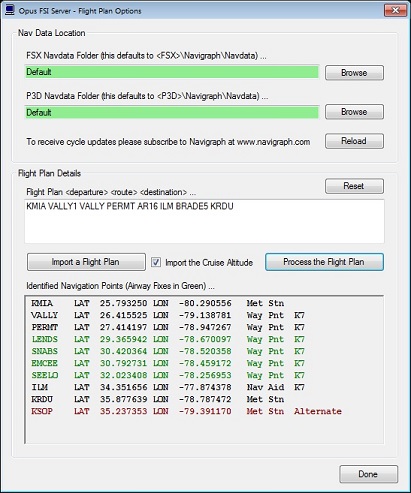Open Import a Flight Plan
This screenshot has width=411, height=493.
86,262
